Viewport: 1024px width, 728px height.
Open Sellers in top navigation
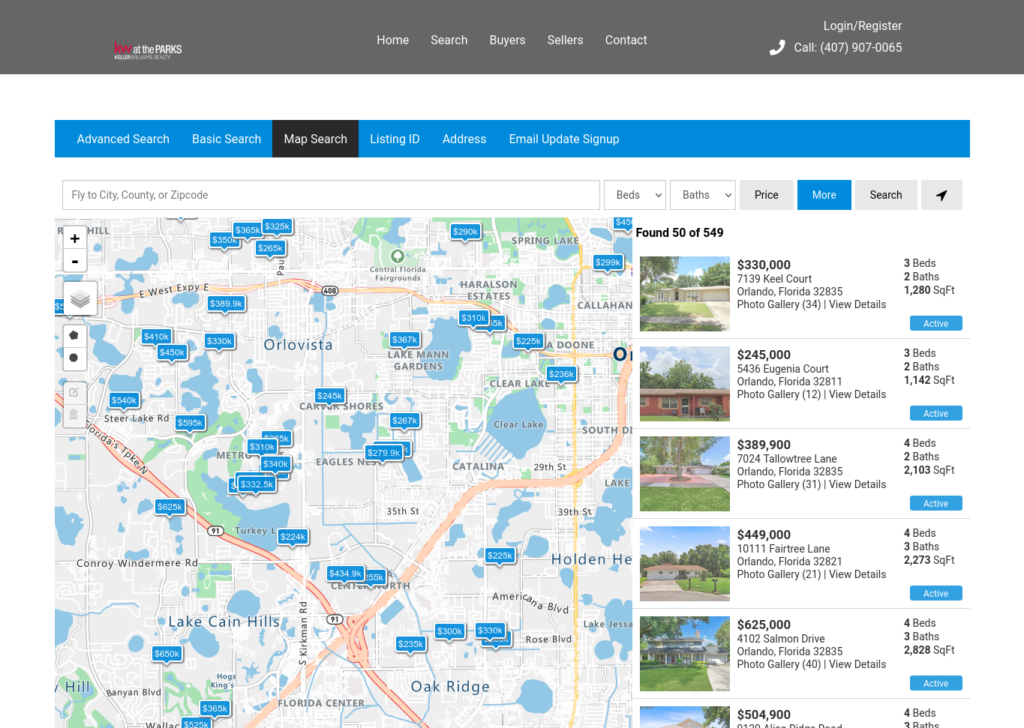pyautogui.click(x=565, y=40)
